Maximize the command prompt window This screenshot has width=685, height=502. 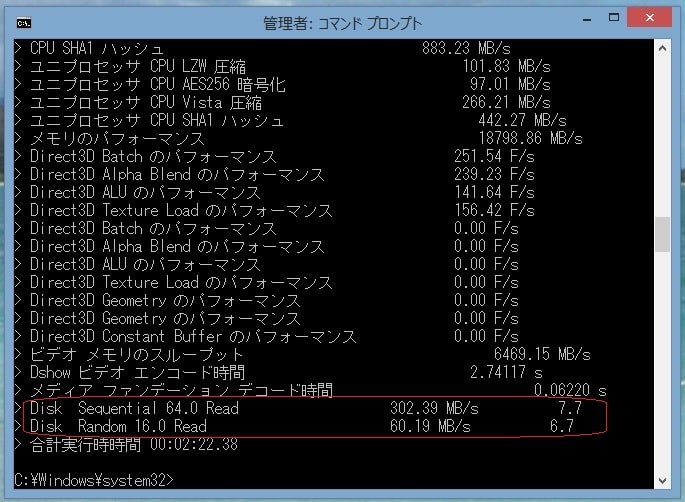614,18
